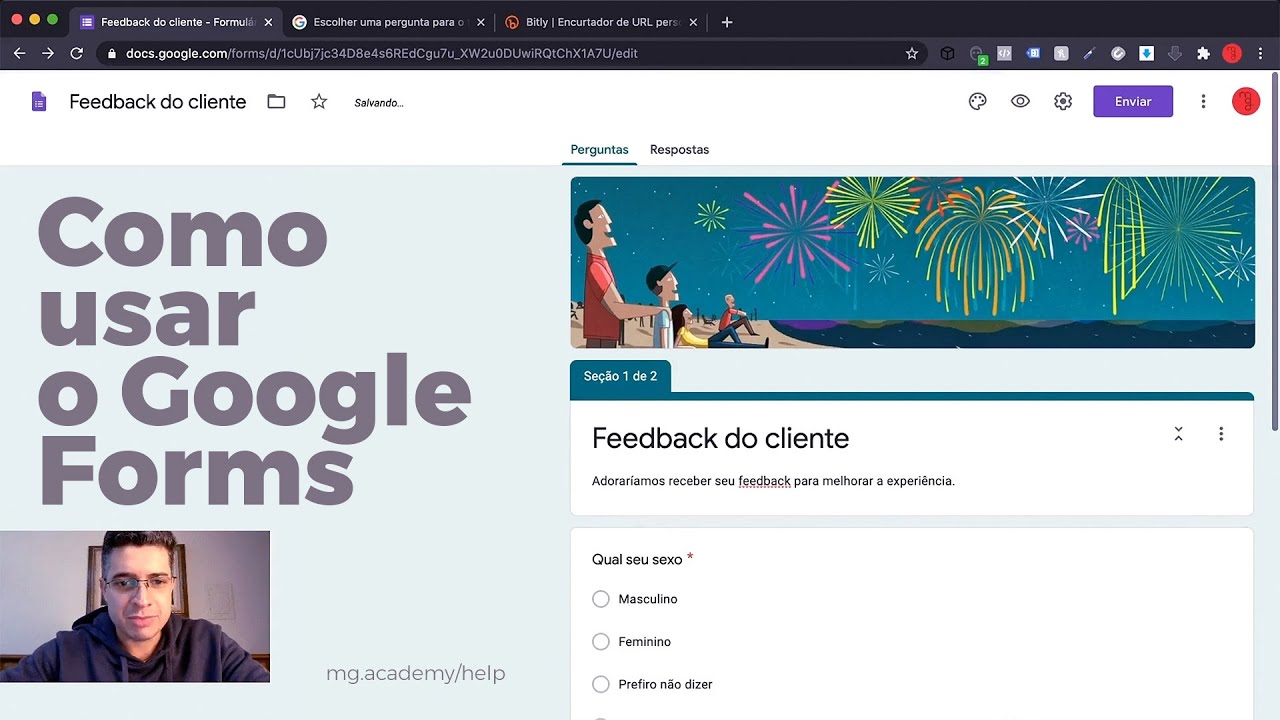Open the Chrome profile avatar

(1232, 53)
